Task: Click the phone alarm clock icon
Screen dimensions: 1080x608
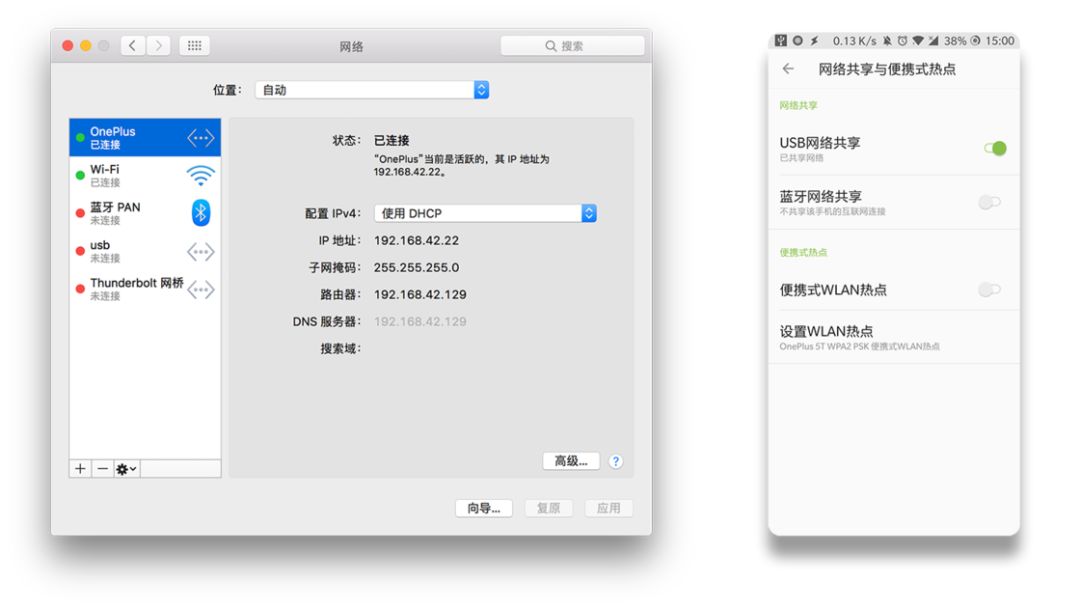Action: pos(902,41)
